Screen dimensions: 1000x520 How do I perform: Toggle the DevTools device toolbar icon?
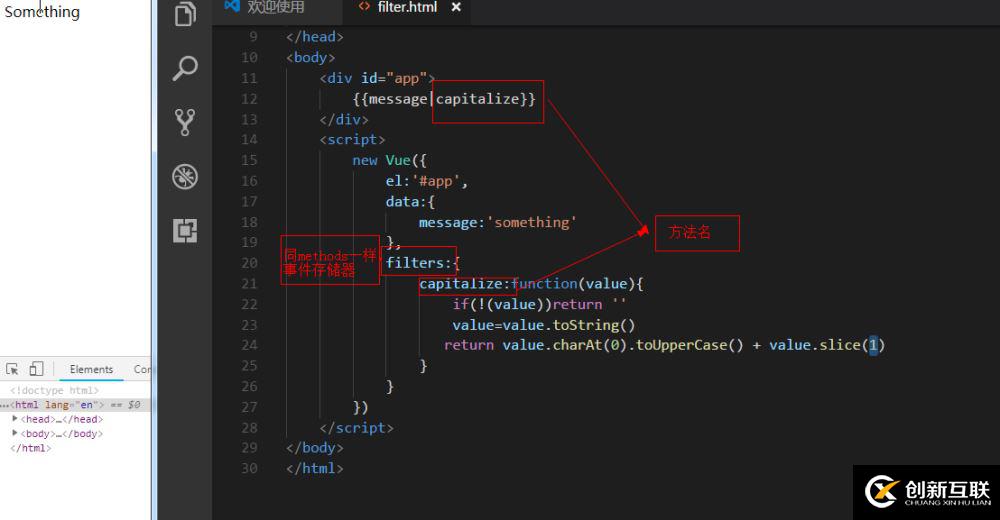tap(36, 369)
